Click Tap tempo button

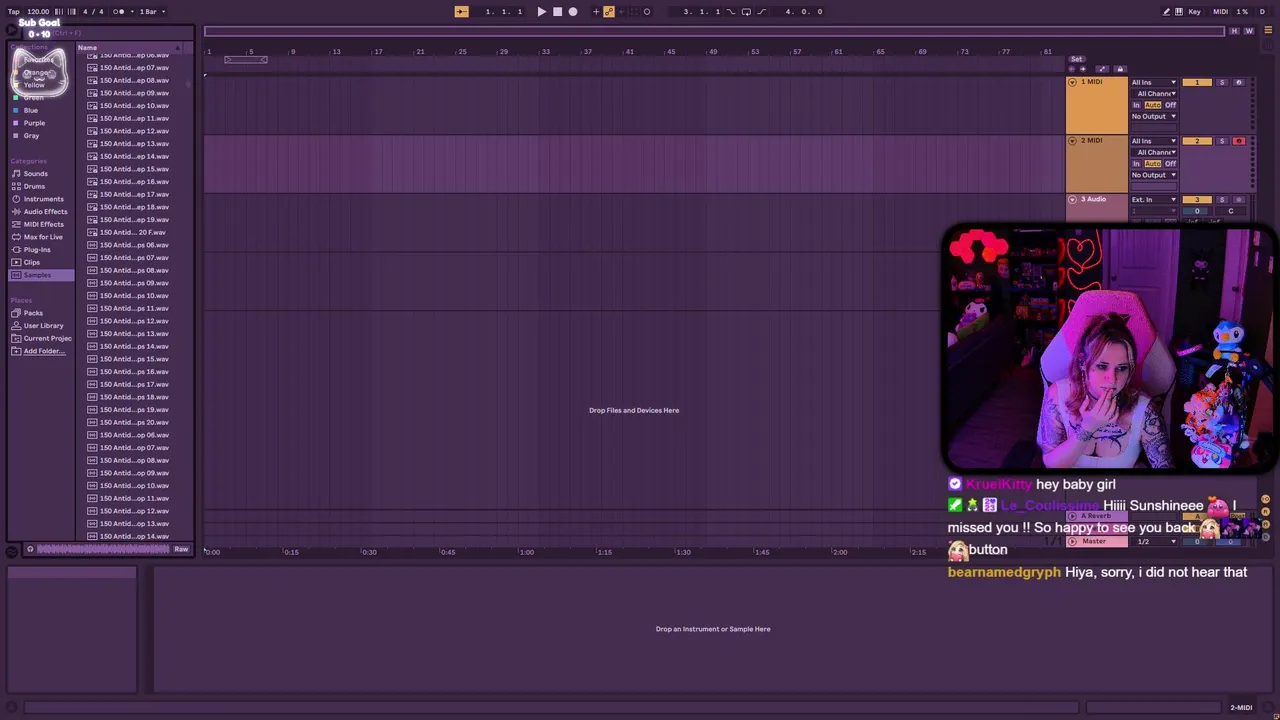click(14, 12)
